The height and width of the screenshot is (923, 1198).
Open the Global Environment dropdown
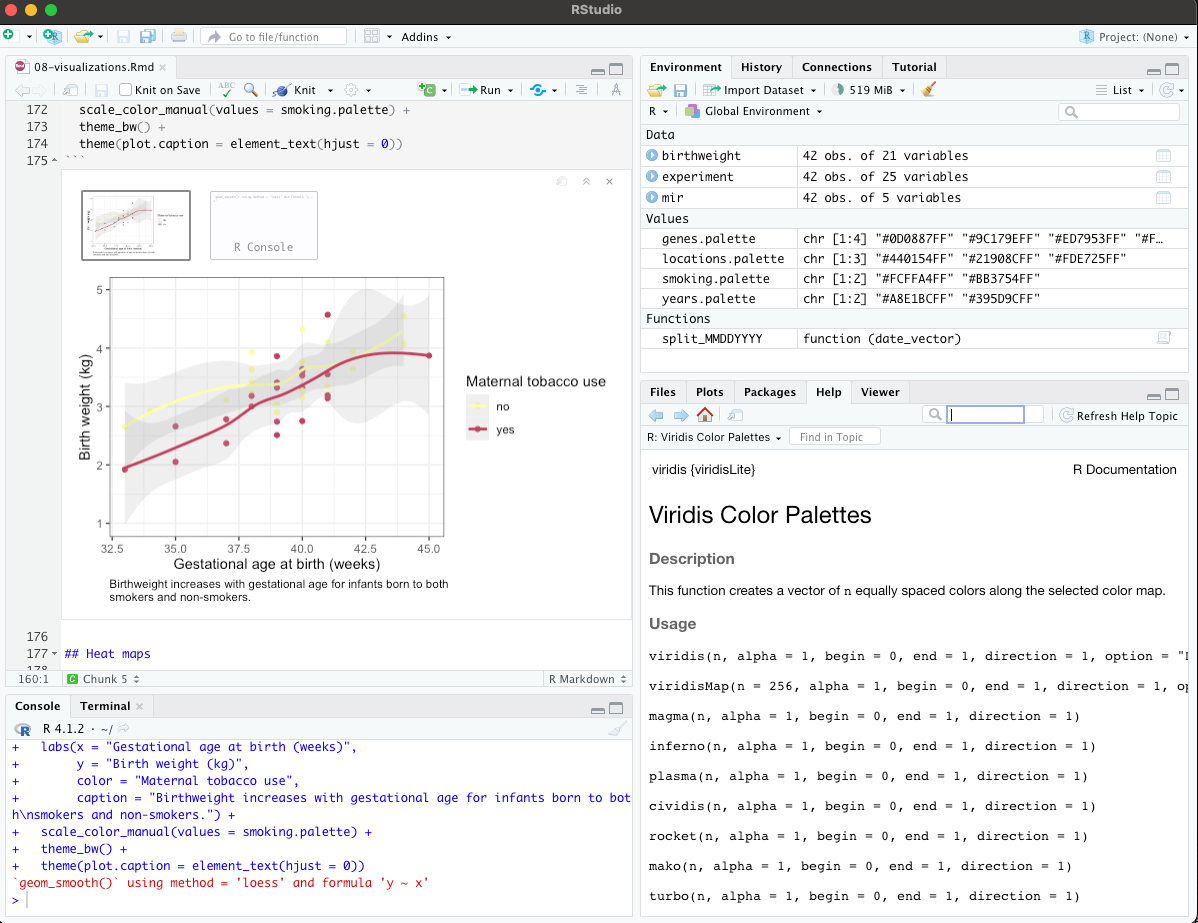click(x=753, y=111)
